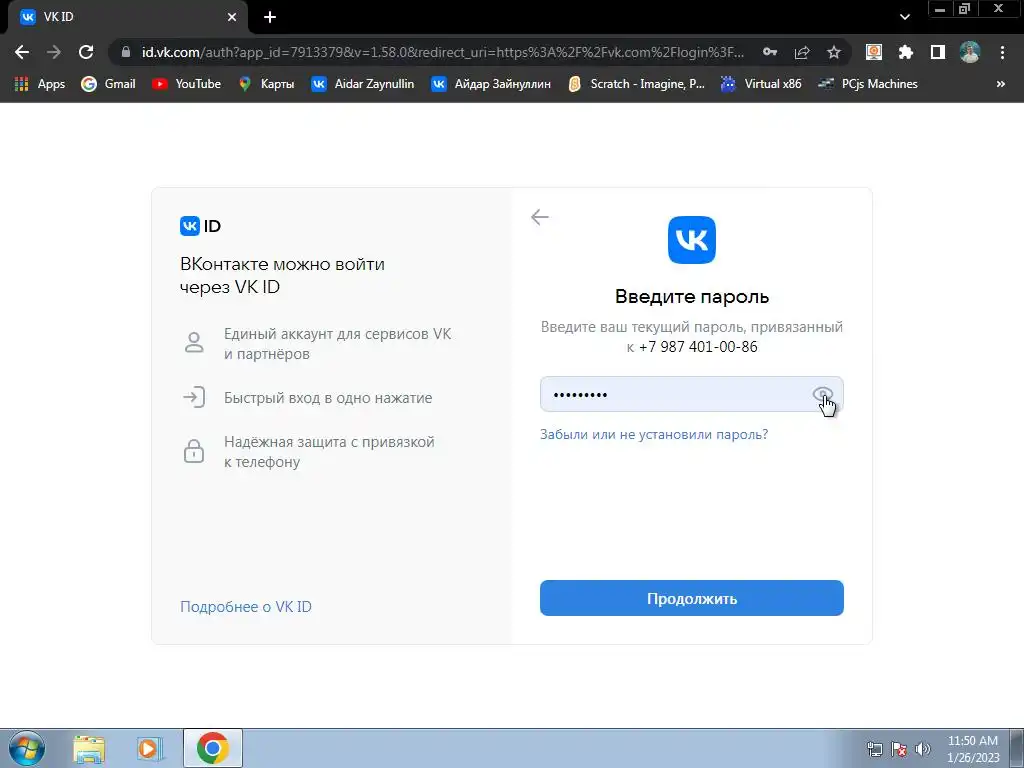Reload the page

(86, 52)
